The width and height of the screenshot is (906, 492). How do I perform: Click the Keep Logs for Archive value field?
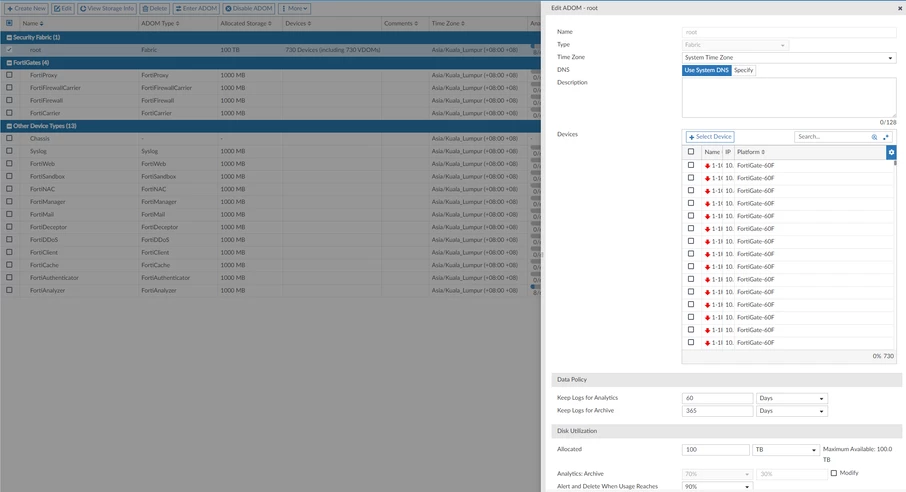[717, 411]
